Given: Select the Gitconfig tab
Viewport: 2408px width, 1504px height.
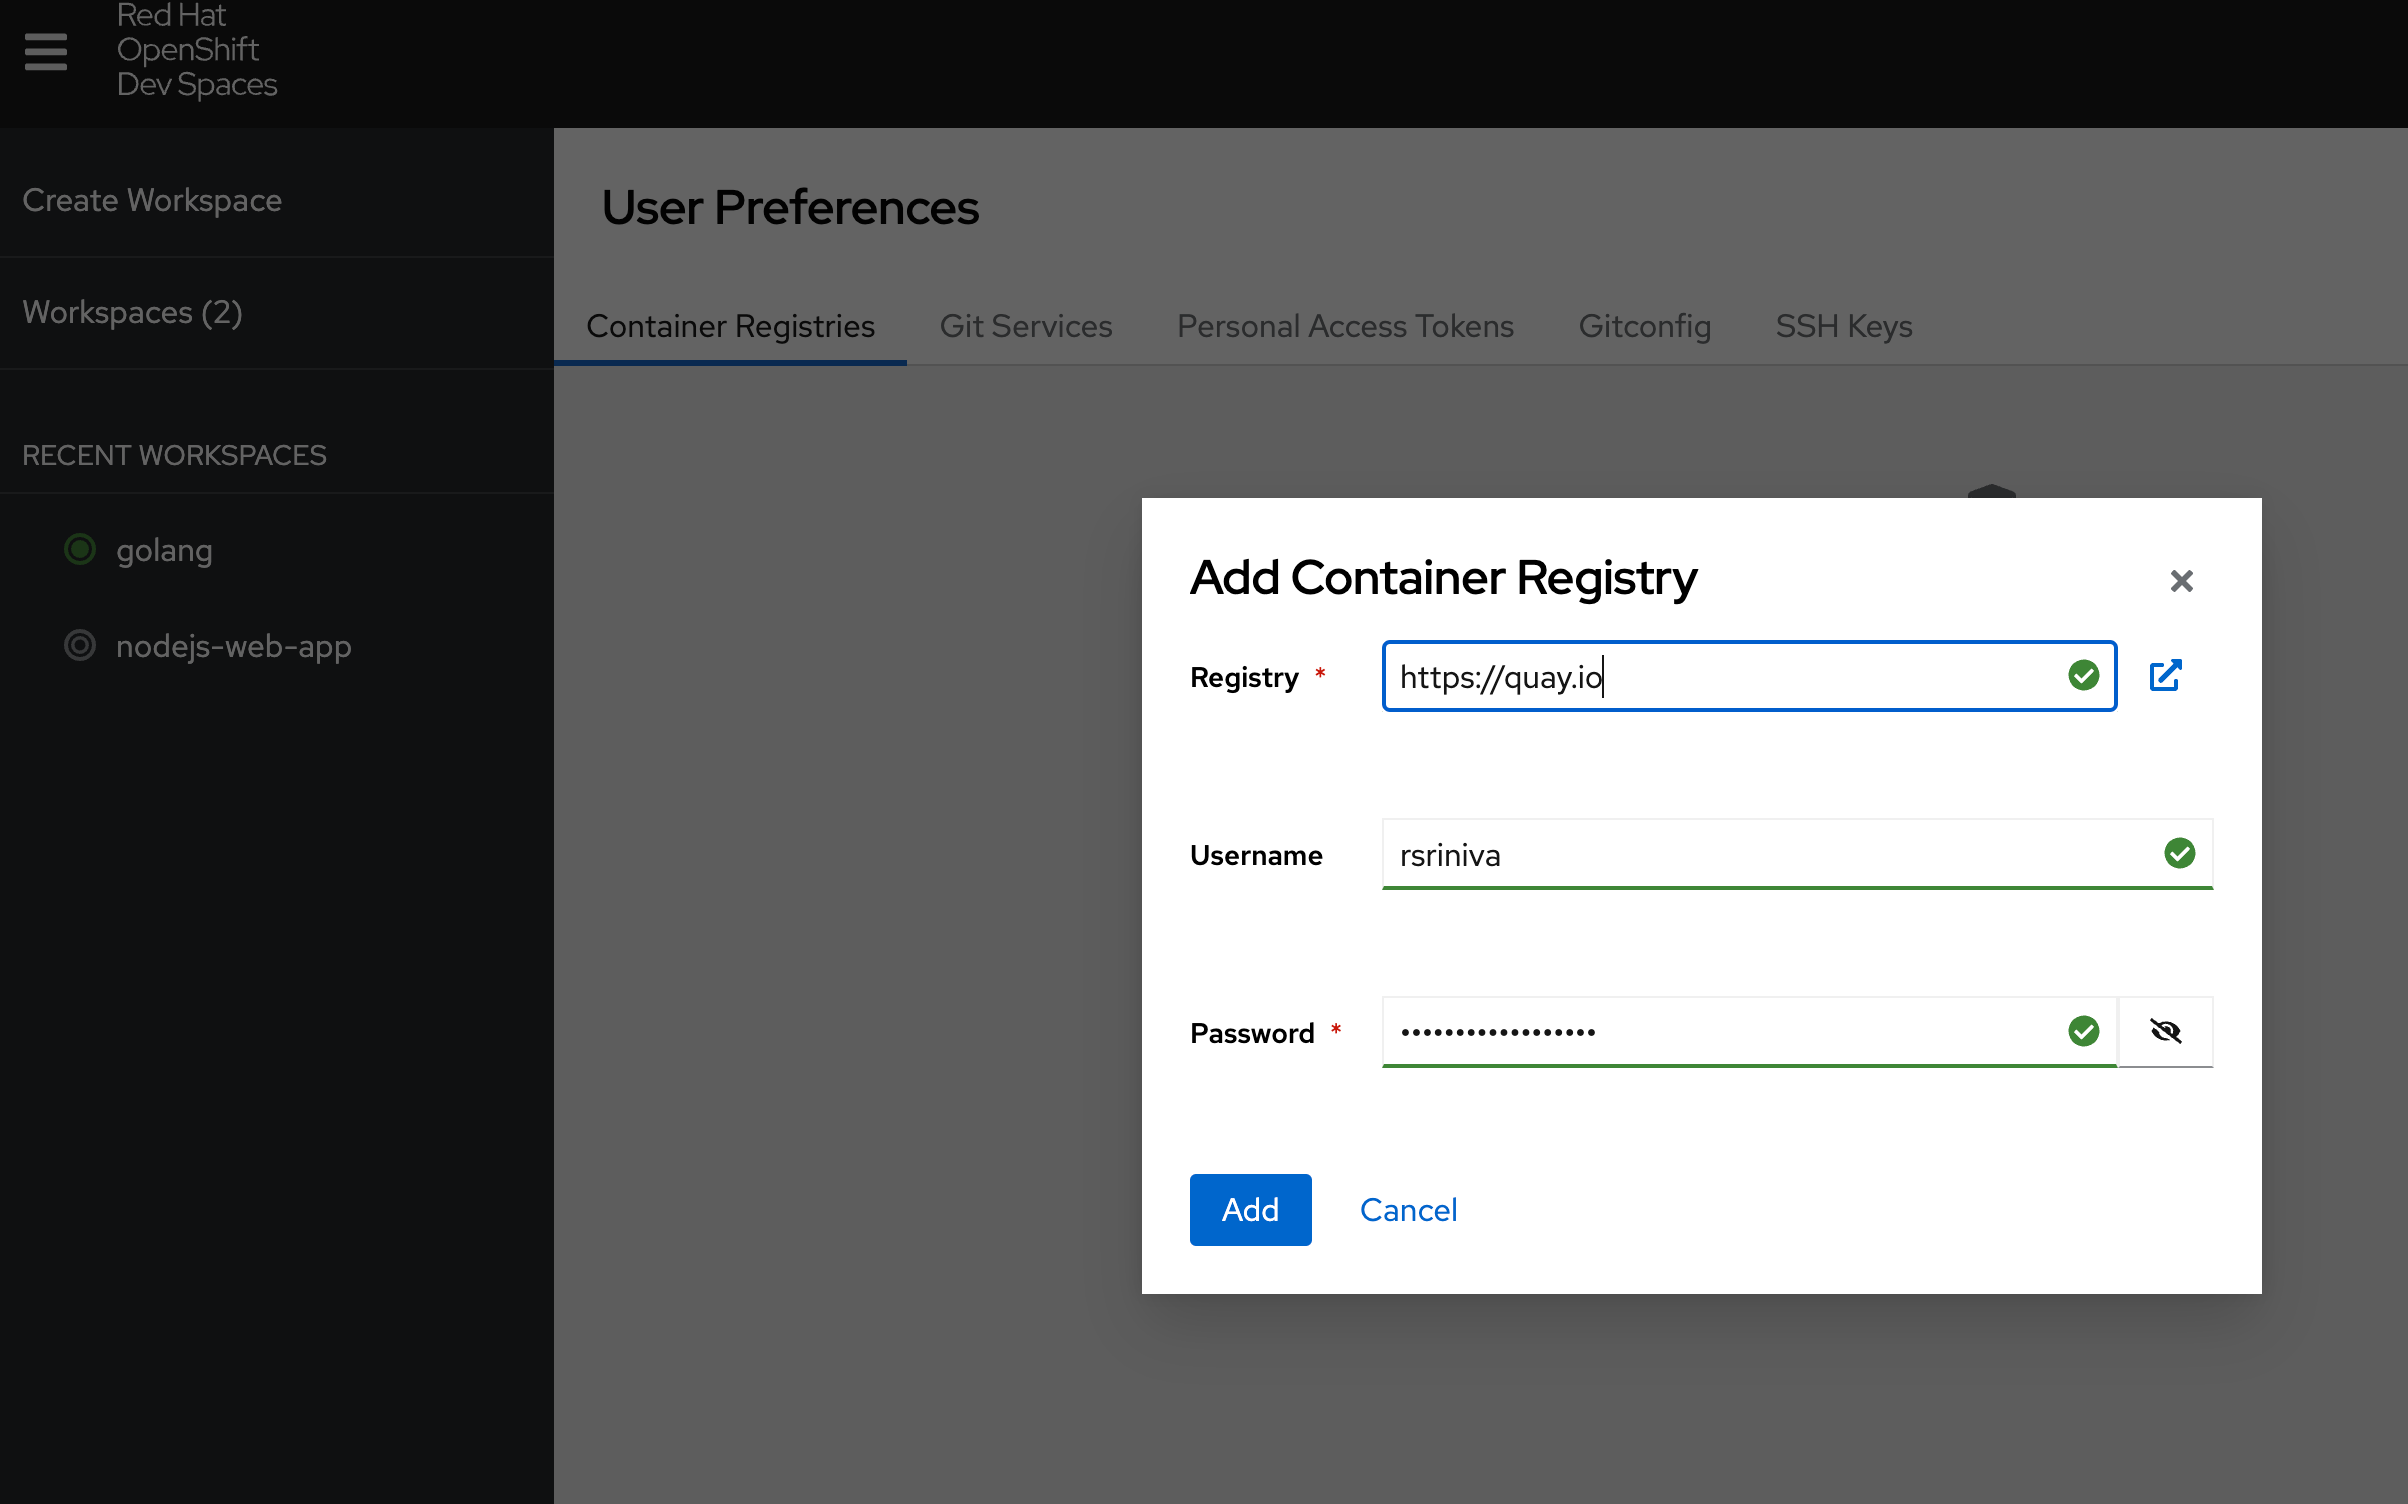Looking at the screenshot, I should (1644, 326).
